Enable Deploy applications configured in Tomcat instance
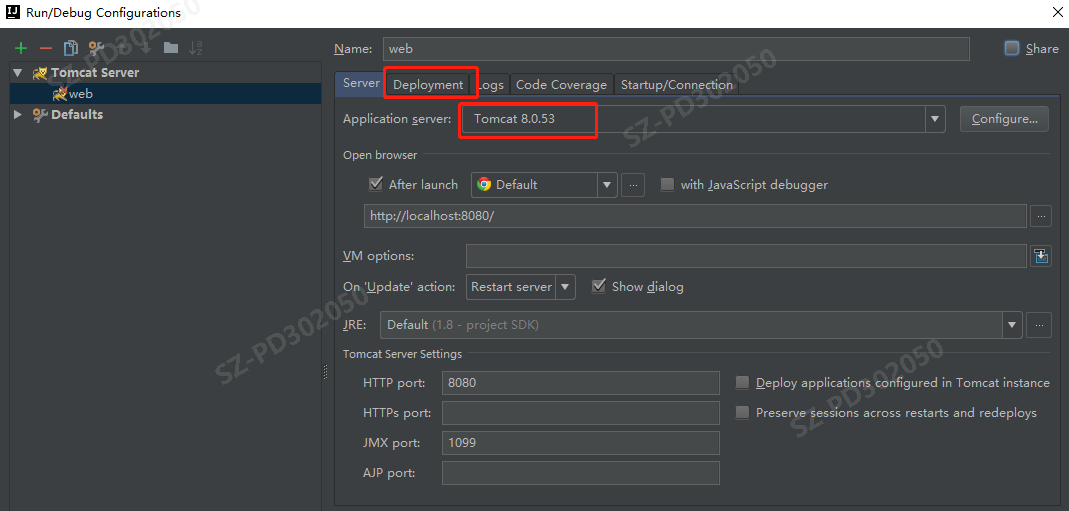The width and height of the screenshot is (1069, 511). click(x=742, y=383)
